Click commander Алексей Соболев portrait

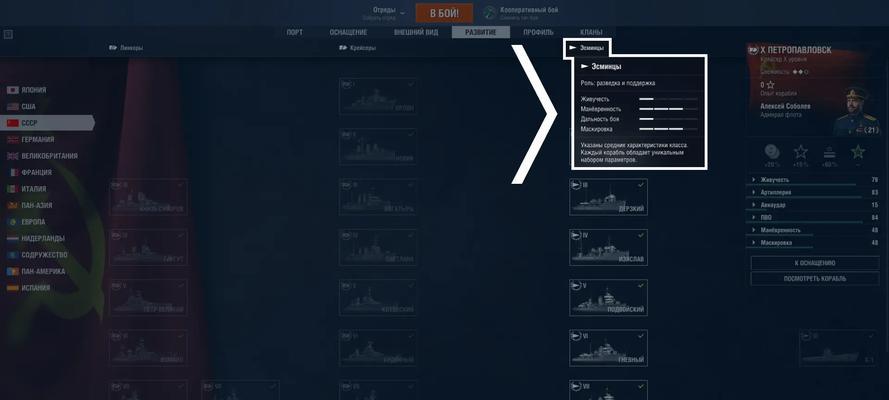click(855, 111)
